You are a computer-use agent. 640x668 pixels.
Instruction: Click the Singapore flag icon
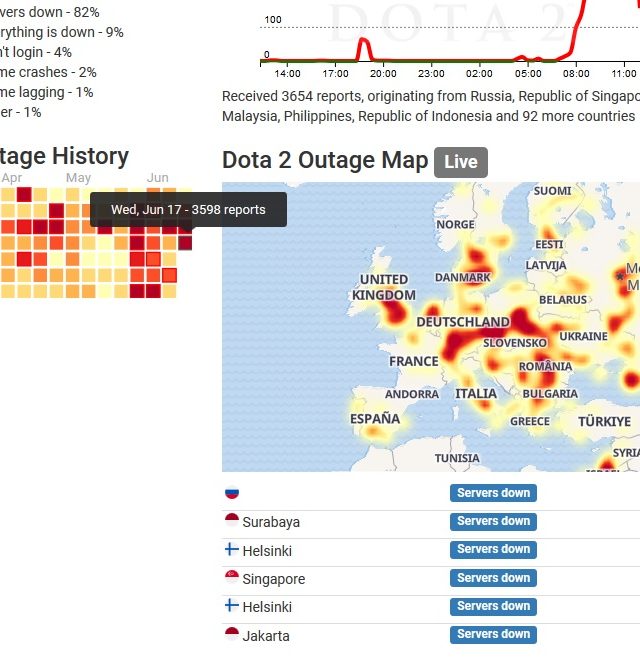[232, 578]
